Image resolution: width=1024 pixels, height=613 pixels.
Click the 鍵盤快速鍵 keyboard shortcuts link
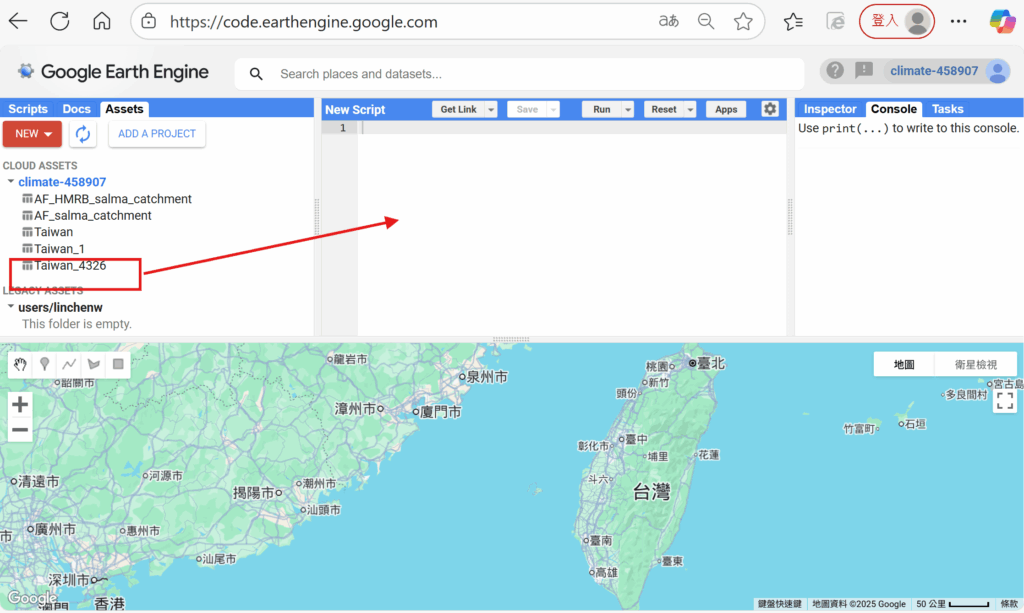point(780,604)
